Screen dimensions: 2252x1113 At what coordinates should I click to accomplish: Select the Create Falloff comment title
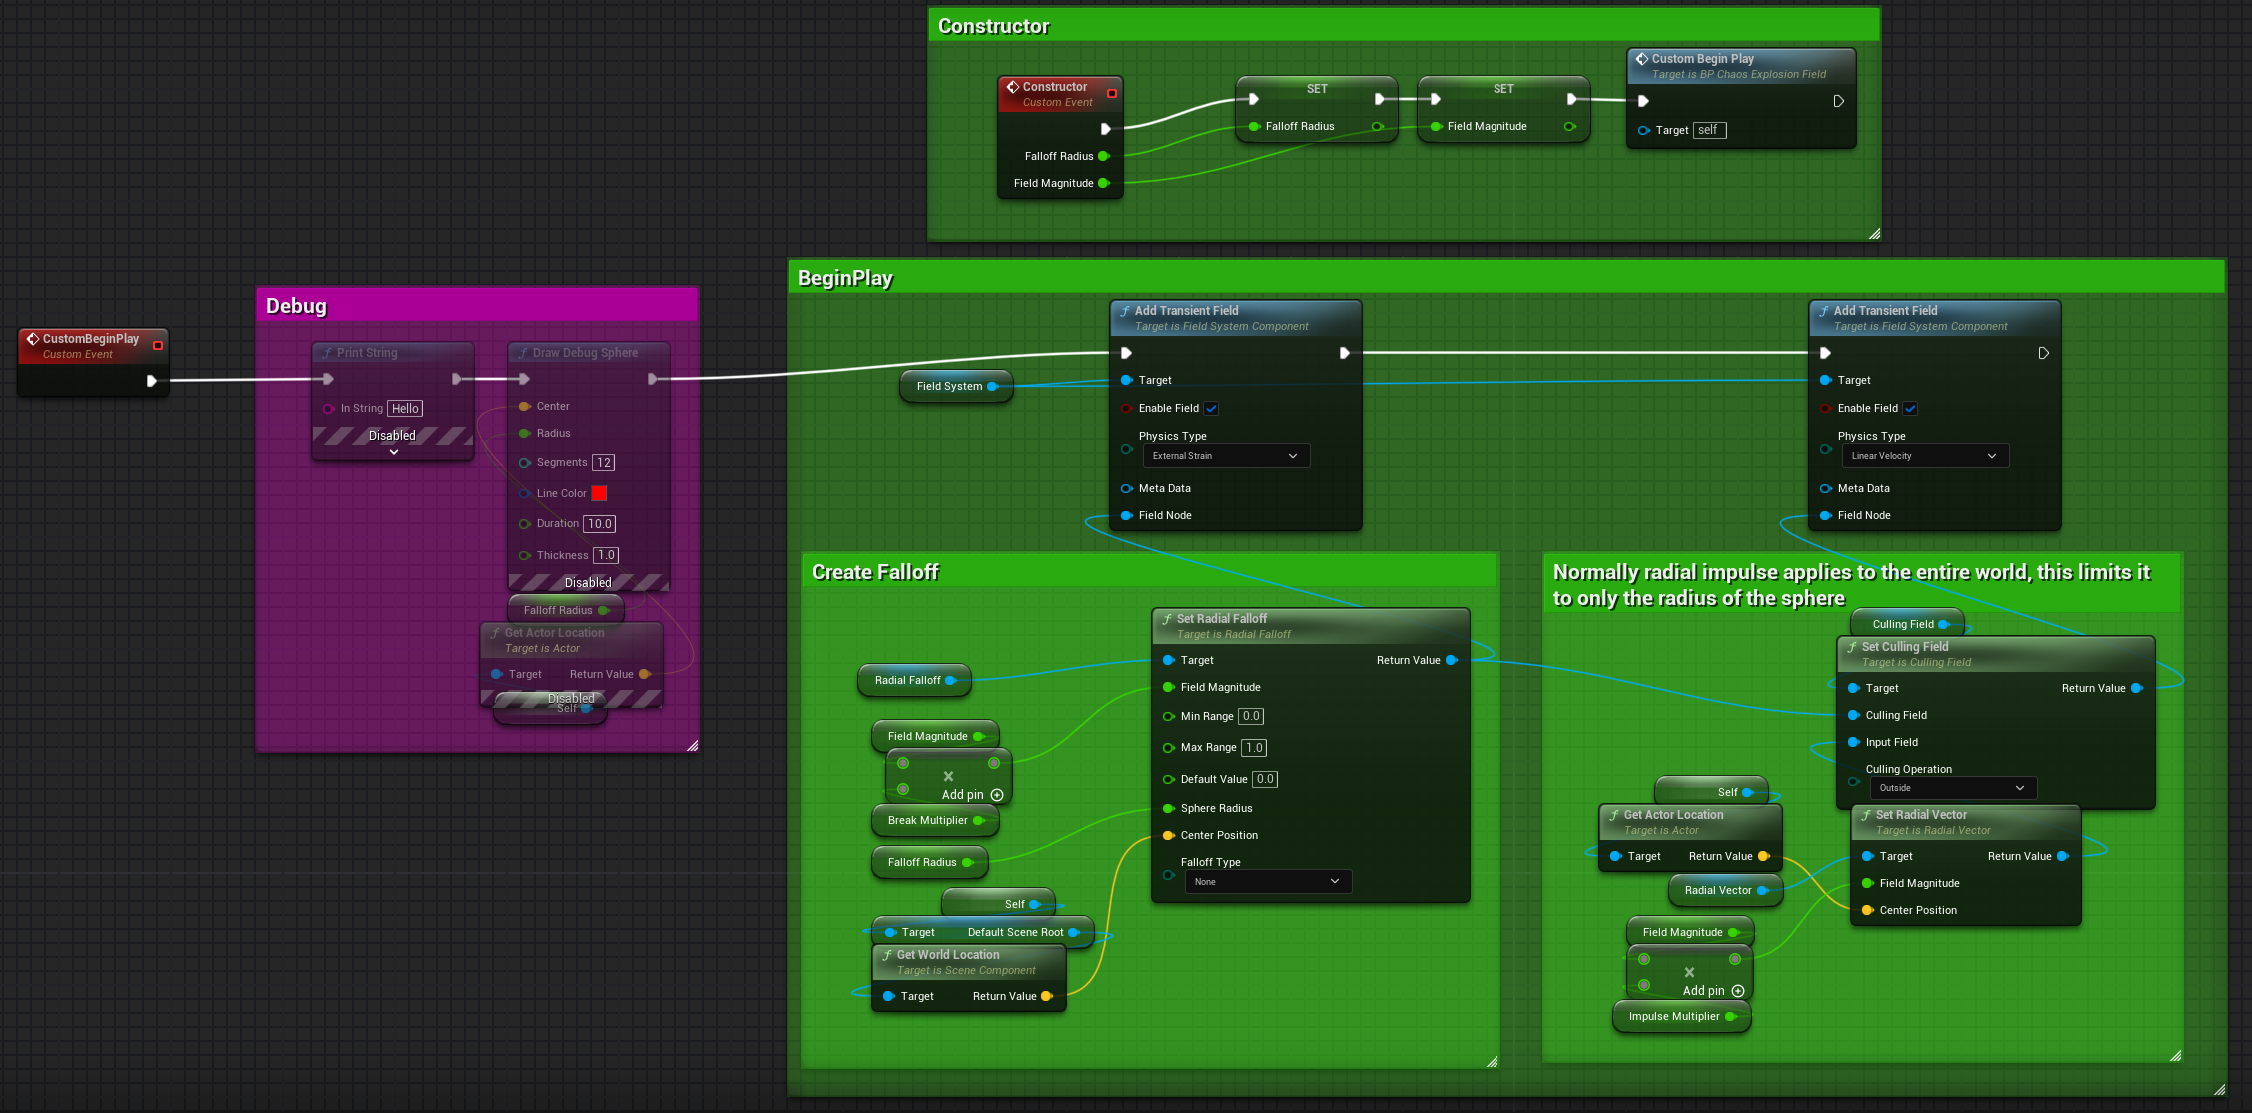pos(875,572)
